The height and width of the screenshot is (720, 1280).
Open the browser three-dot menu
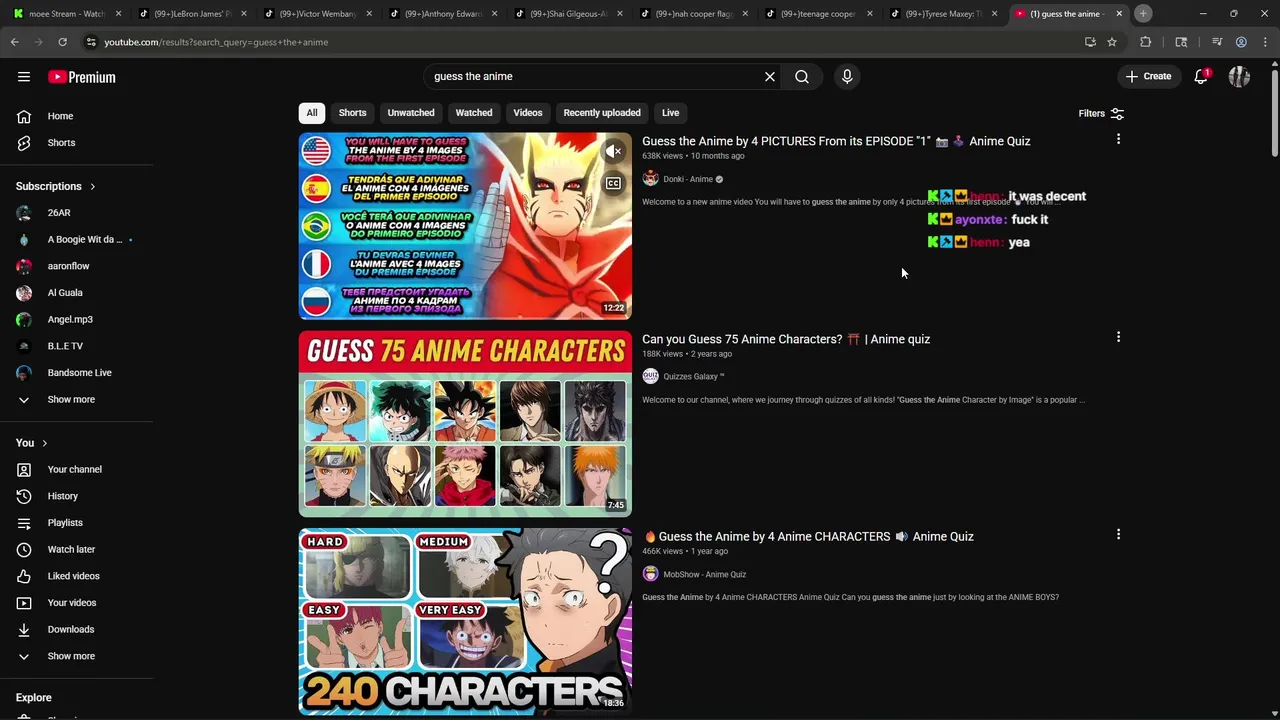pyautogui.click(x=1265, y=42)
